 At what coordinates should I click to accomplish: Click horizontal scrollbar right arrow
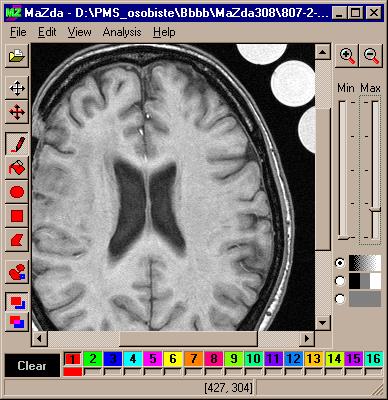pyautogui.click(x=307, y=339)
